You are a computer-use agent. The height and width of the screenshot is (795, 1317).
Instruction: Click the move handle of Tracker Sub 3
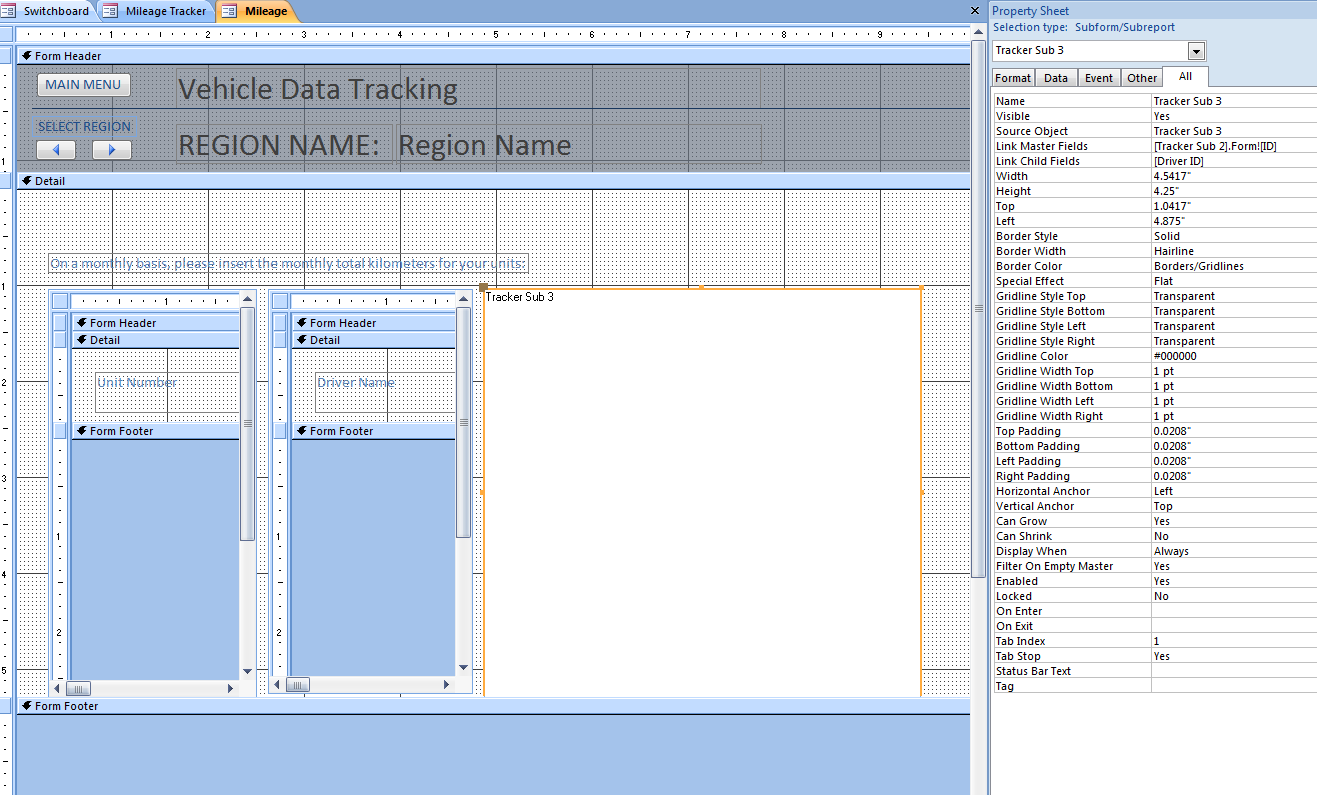pyautogui.click(x=484, y=288)
